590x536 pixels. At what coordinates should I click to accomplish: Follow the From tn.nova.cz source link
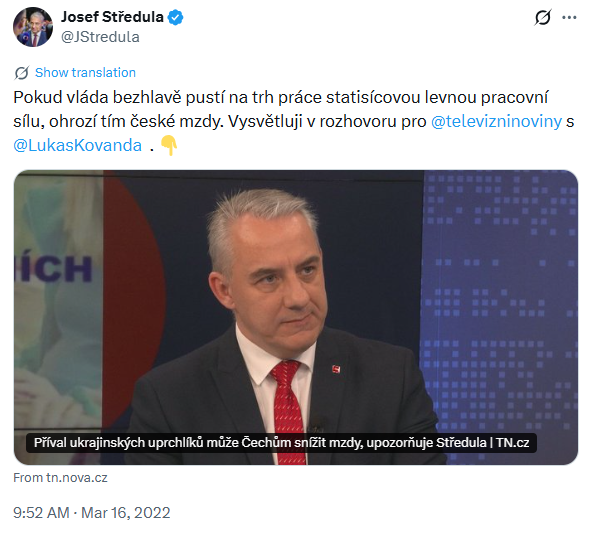[60, 478]
